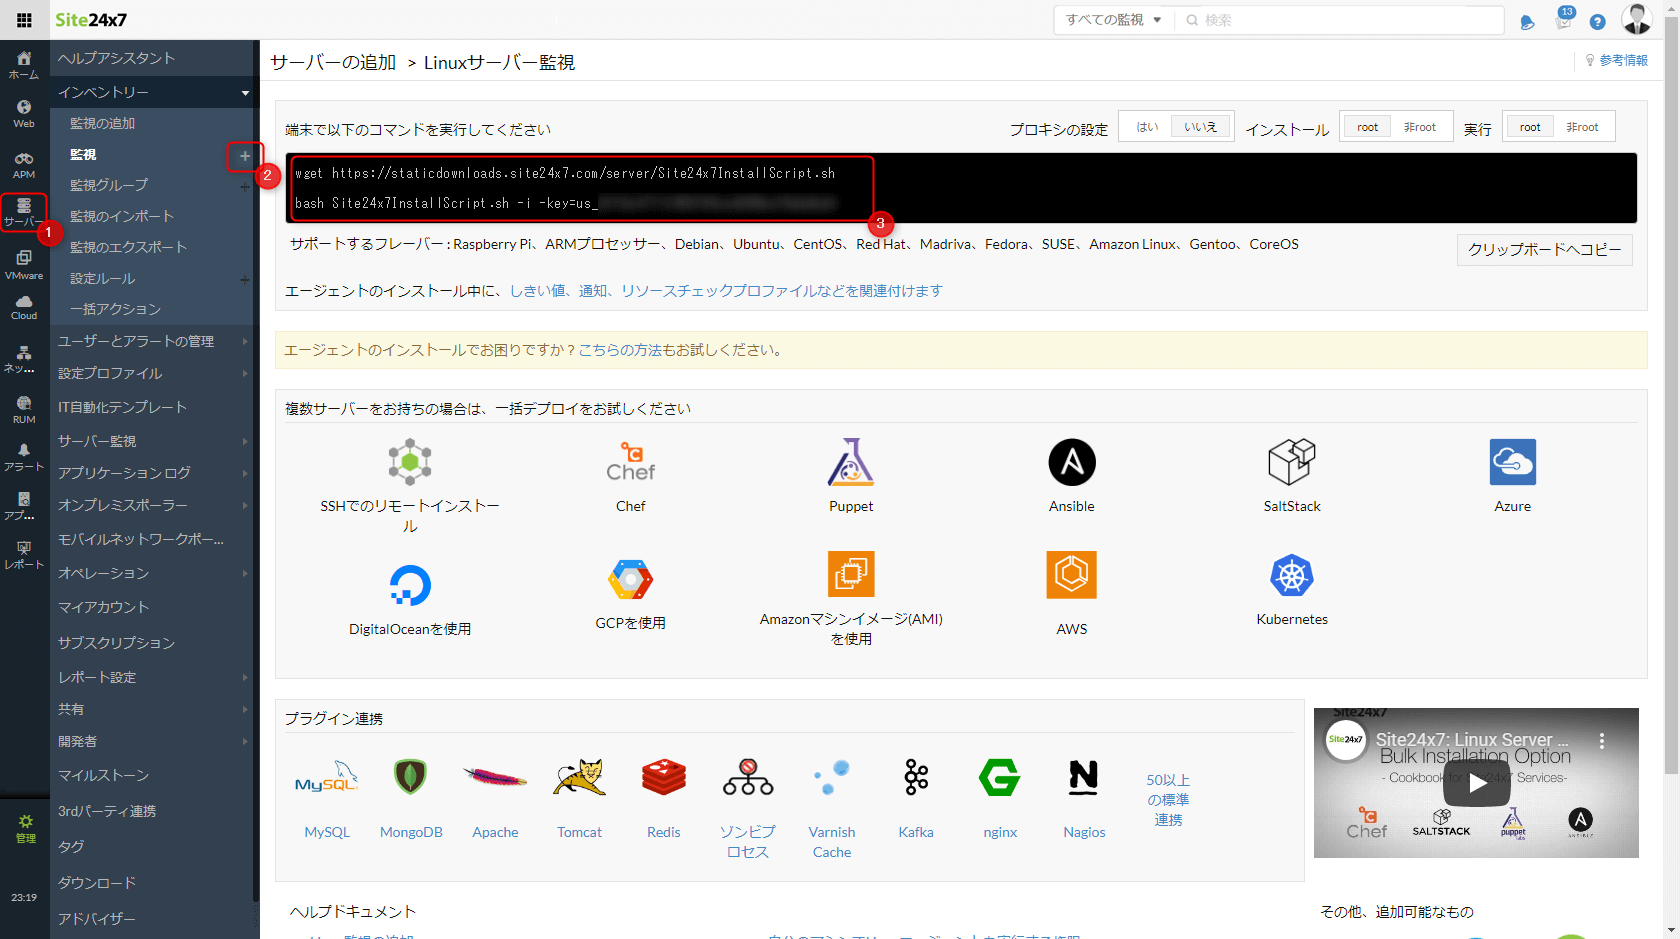Expand オペレーション menu
The height and width of the screenshot is (939, 1680).
[151, 573]
